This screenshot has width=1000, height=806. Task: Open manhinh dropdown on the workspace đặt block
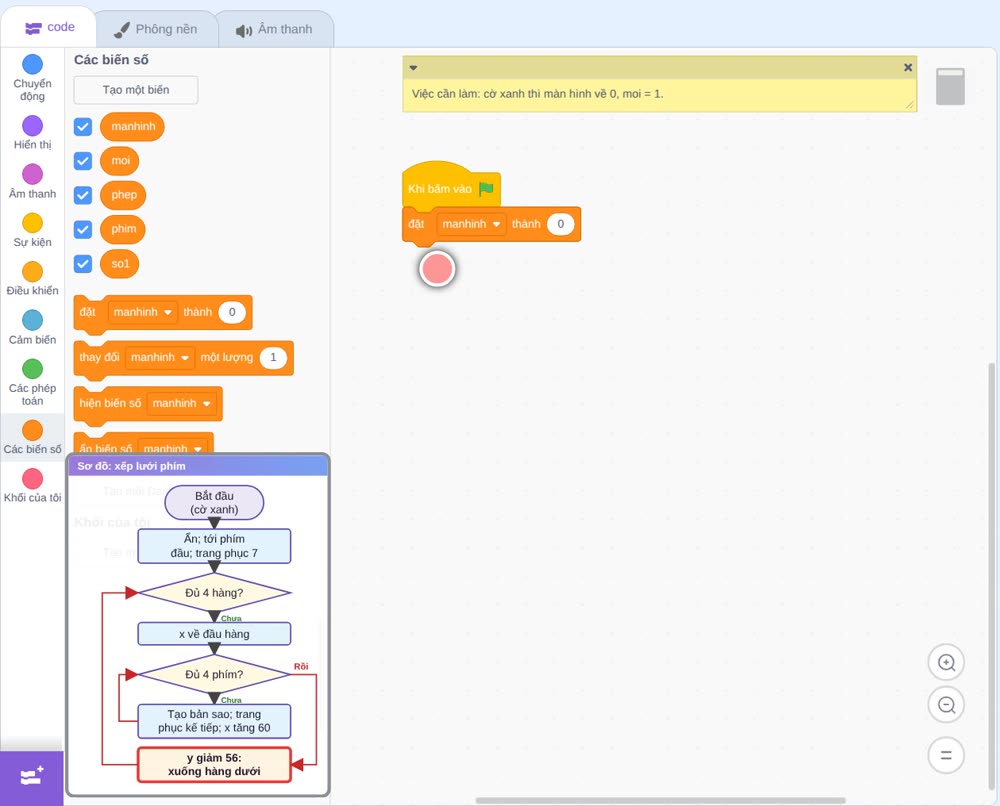click(x=471, y=224)
